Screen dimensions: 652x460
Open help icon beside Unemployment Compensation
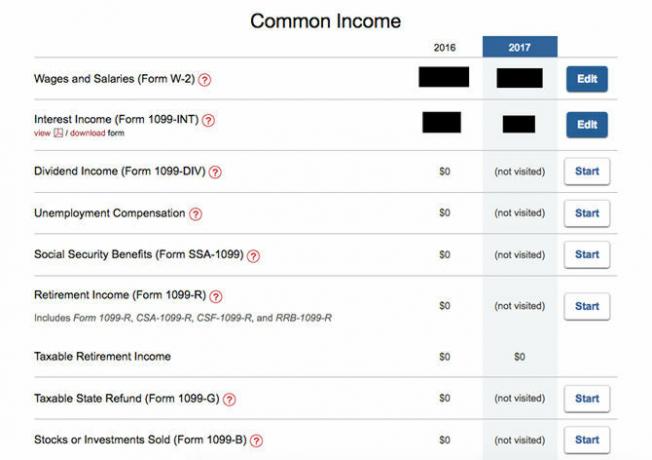195,214
